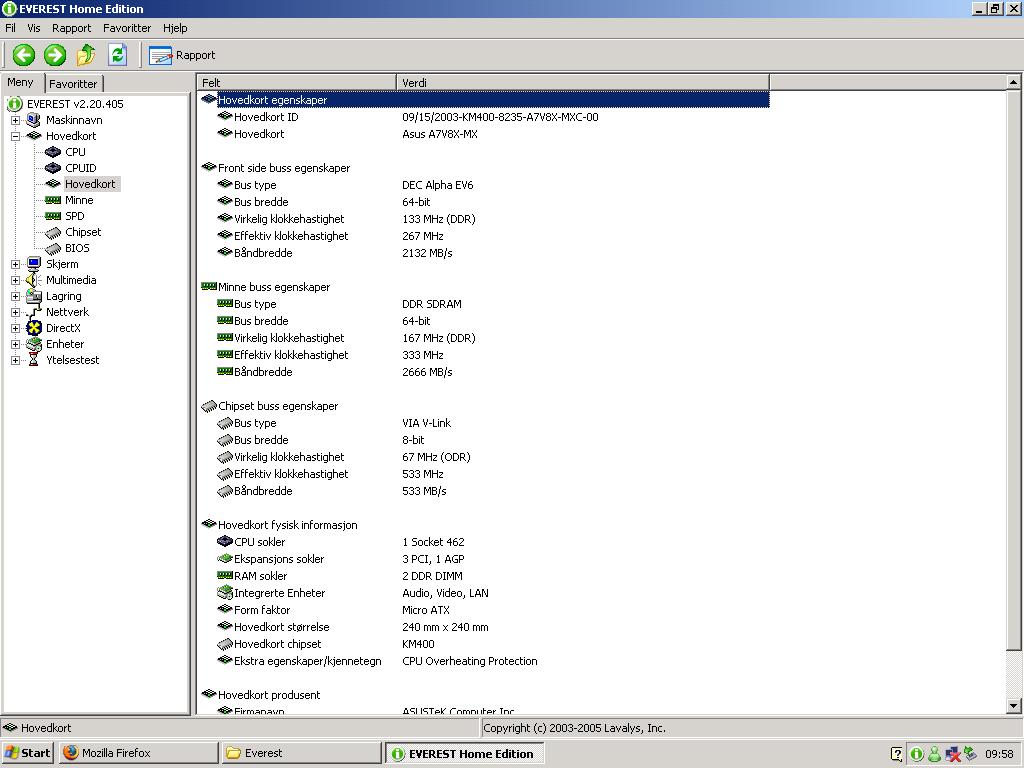Viewport: 1024px width, 768px height.
Task: Click value DDR SDRAM
Action: coord(432,304)
